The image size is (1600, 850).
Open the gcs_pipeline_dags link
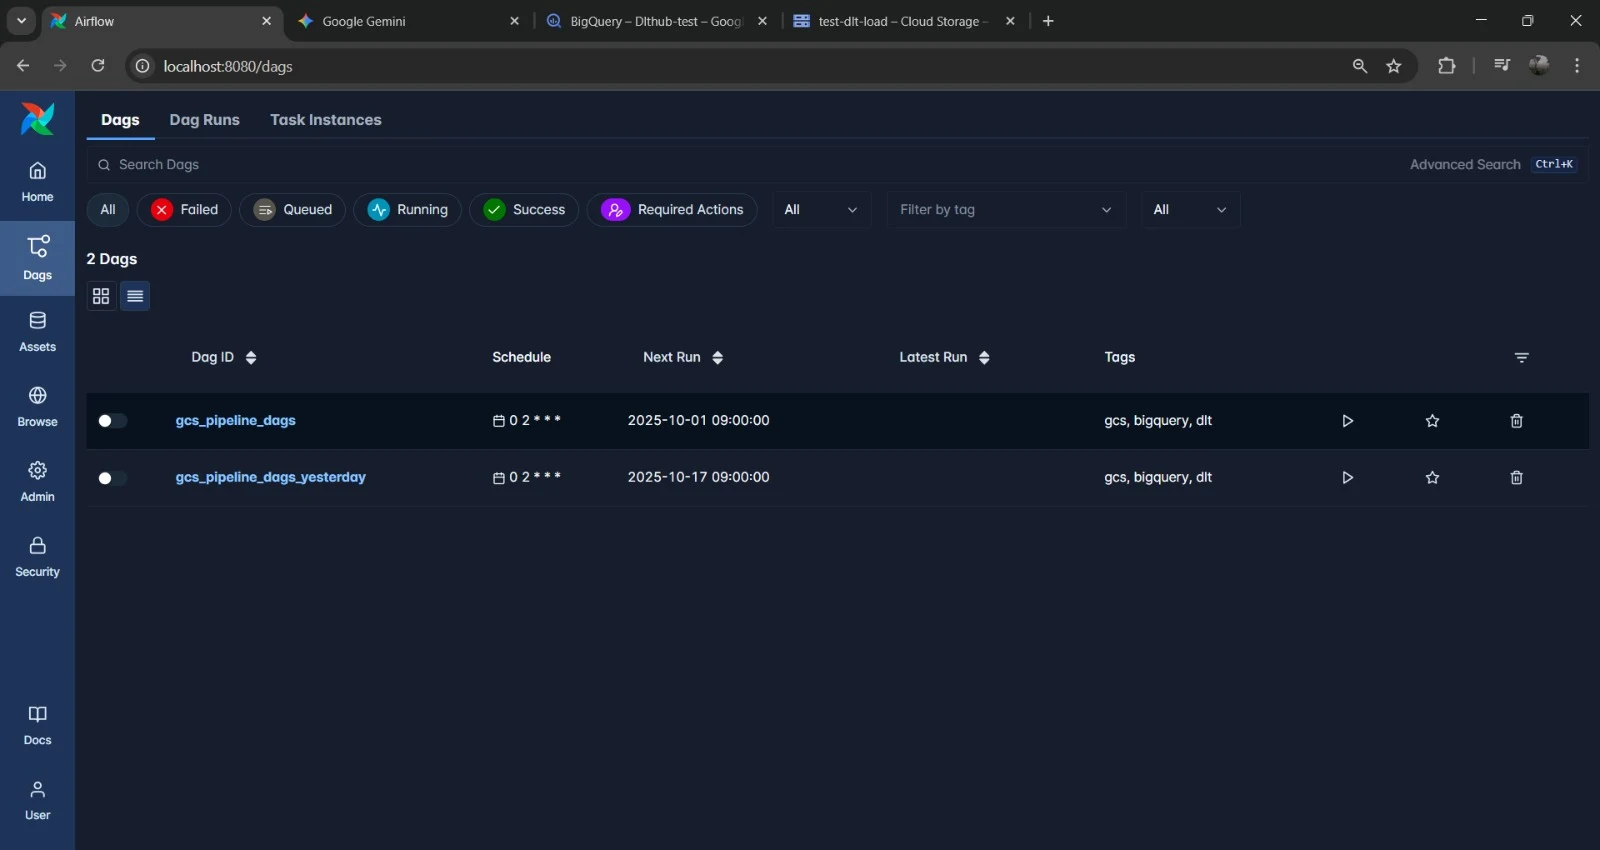point(236,421)
